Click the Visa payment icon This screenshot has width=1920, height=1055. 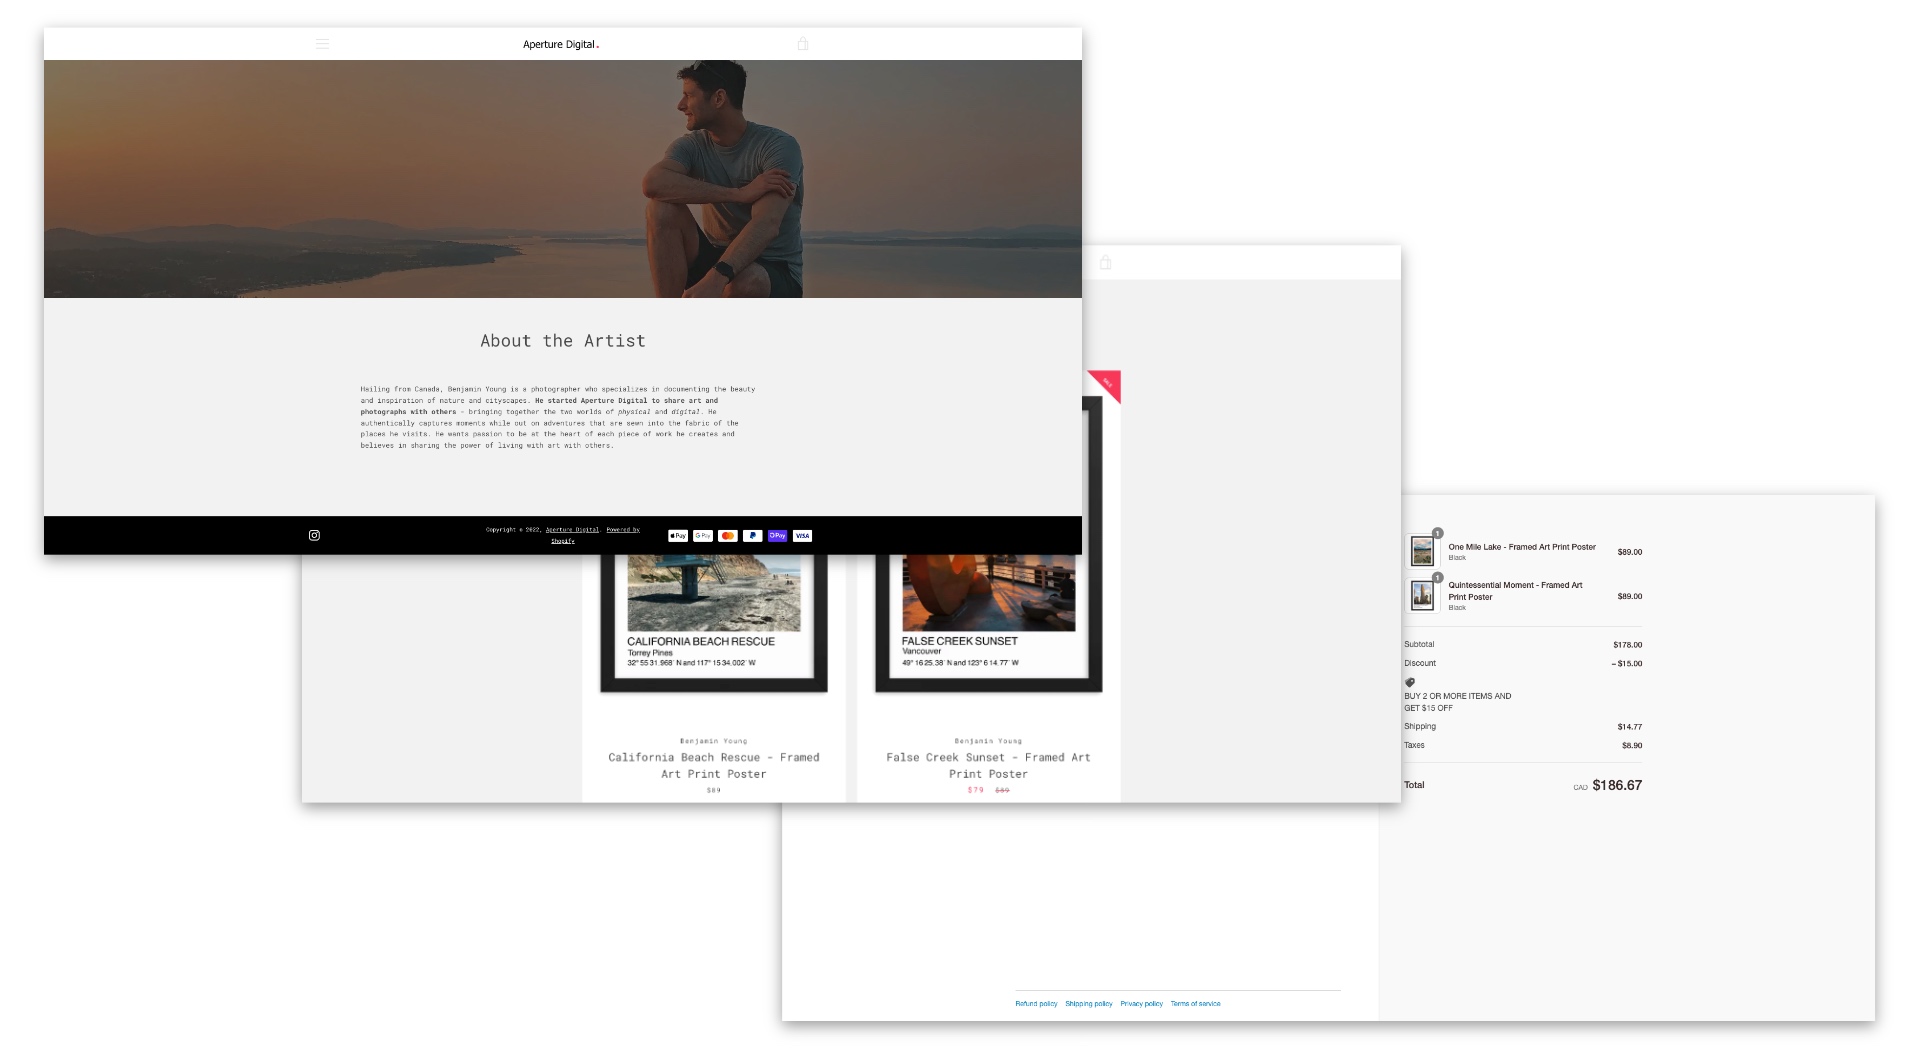coord(802,536)
